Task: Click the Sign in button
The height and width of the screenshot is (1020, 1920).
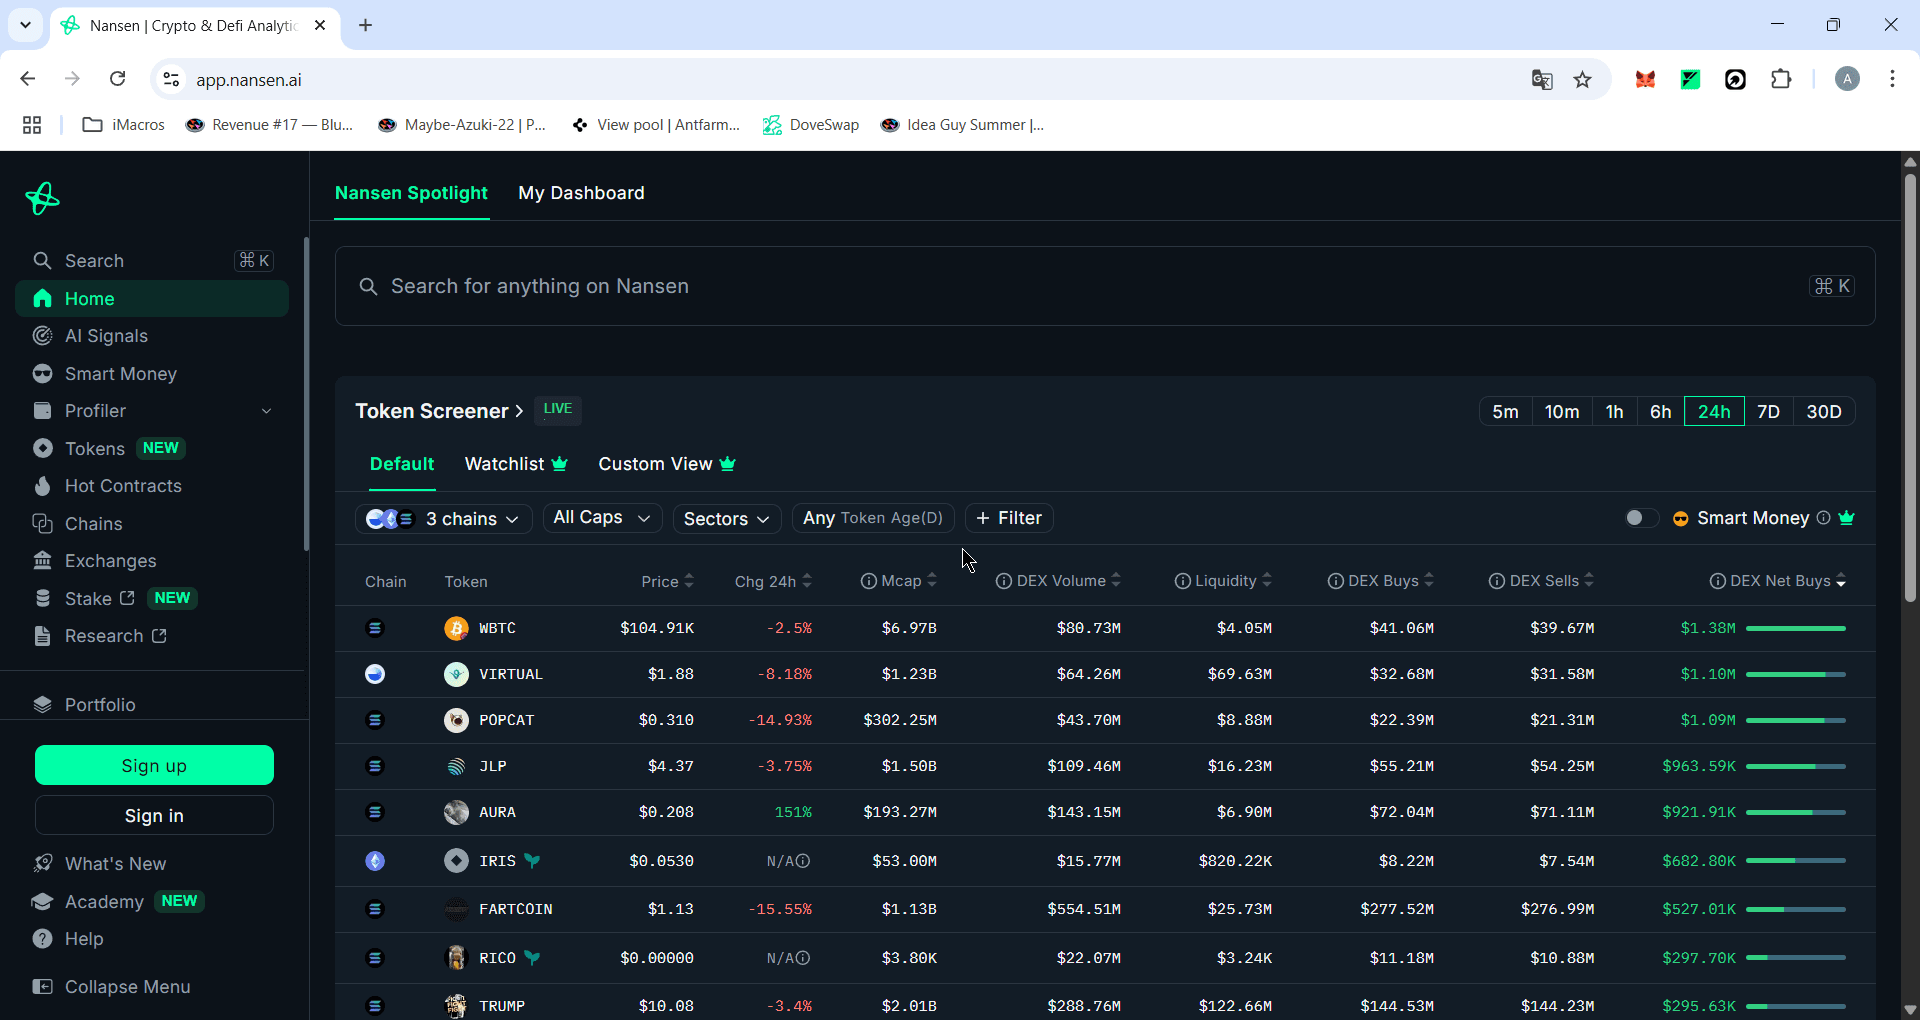Action: pyautogui.click(x=154, y=816)
